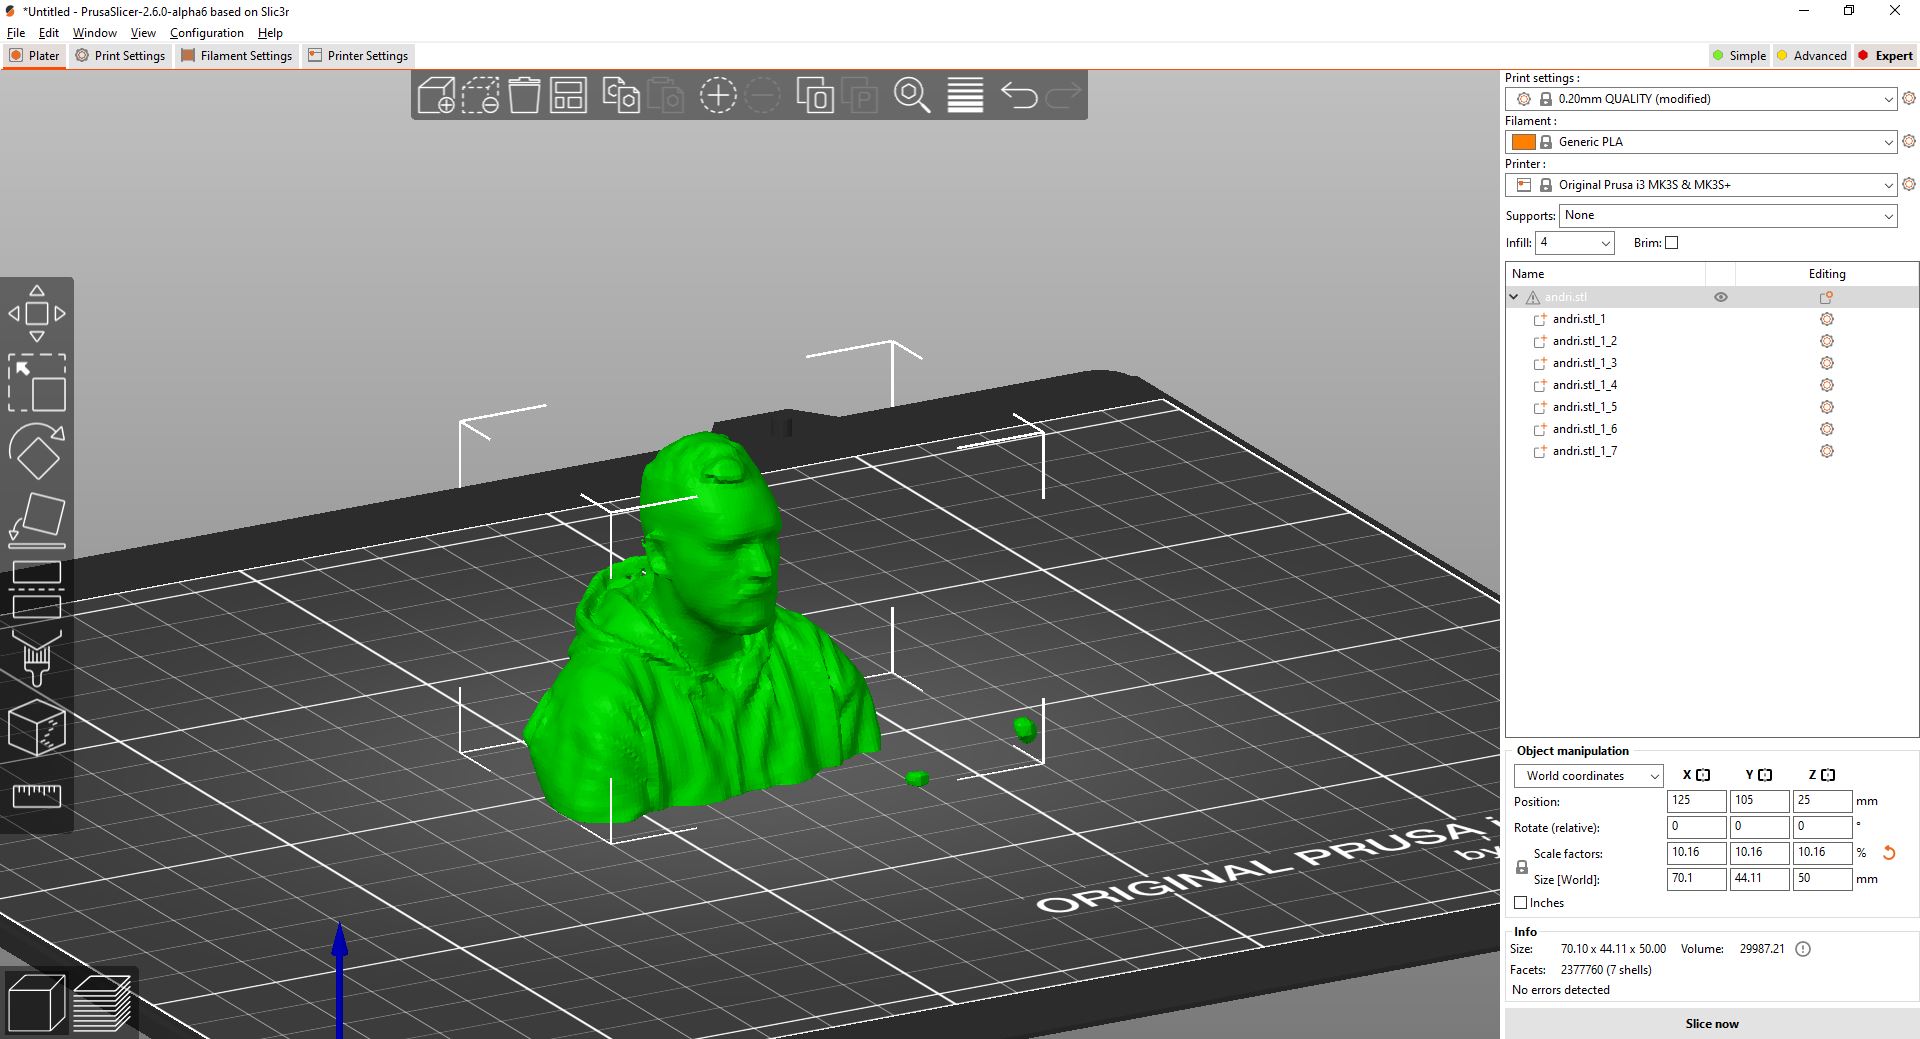Click the Size Z input field

point(1822,879)
